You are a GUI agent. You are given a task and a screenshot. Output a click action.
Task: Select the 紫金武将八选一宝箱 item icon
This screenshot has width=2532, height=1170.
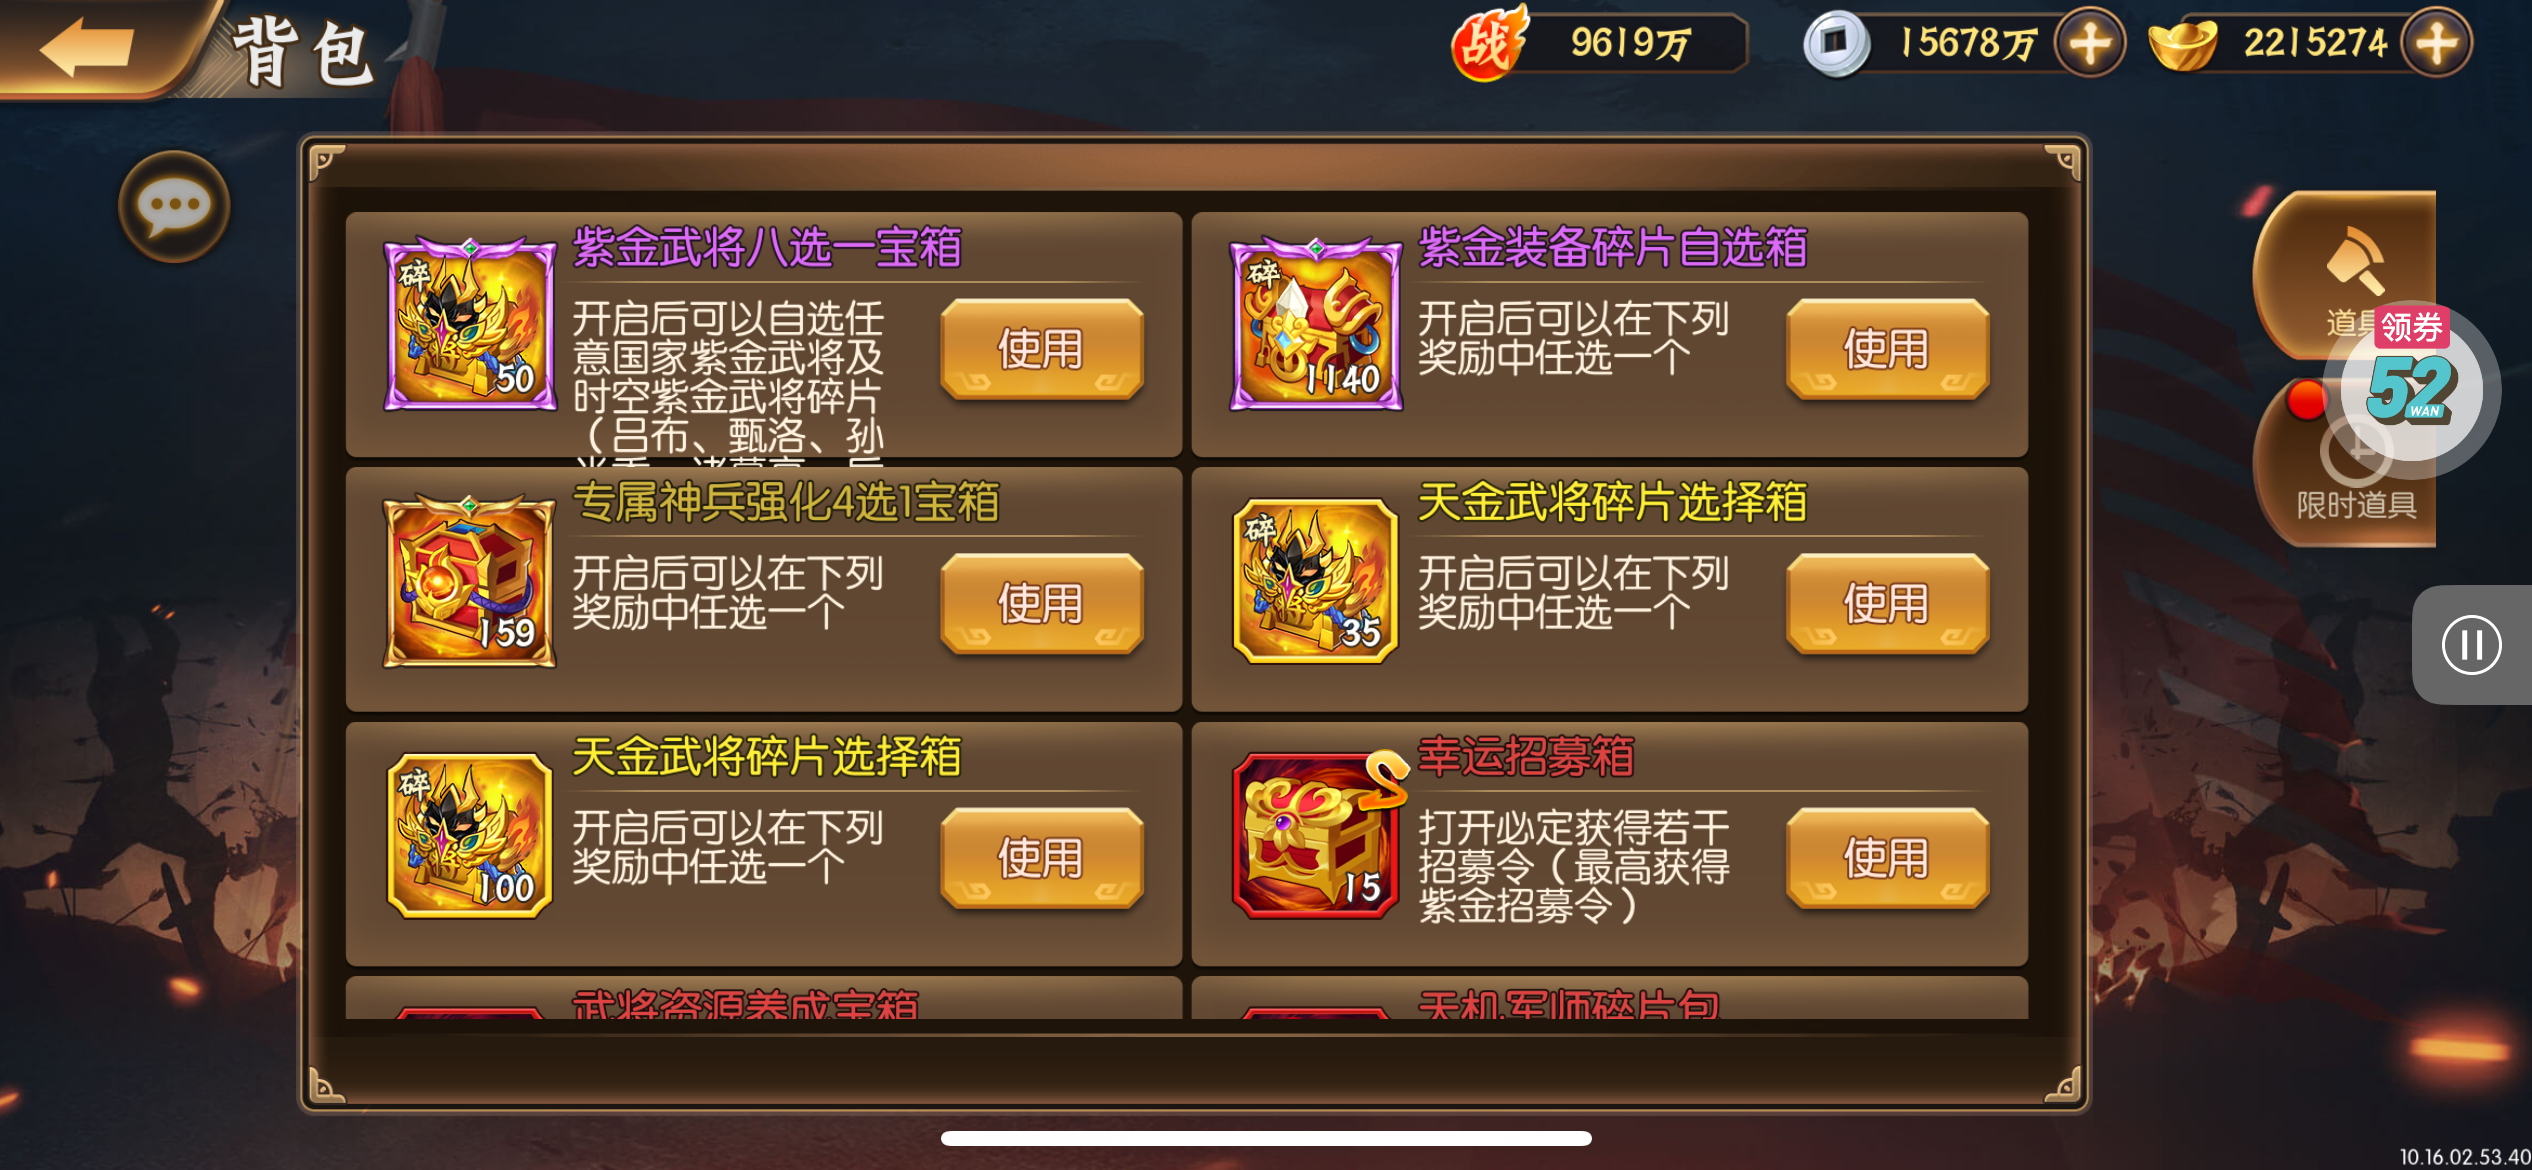pyautogui.click(x=470, y=324)
